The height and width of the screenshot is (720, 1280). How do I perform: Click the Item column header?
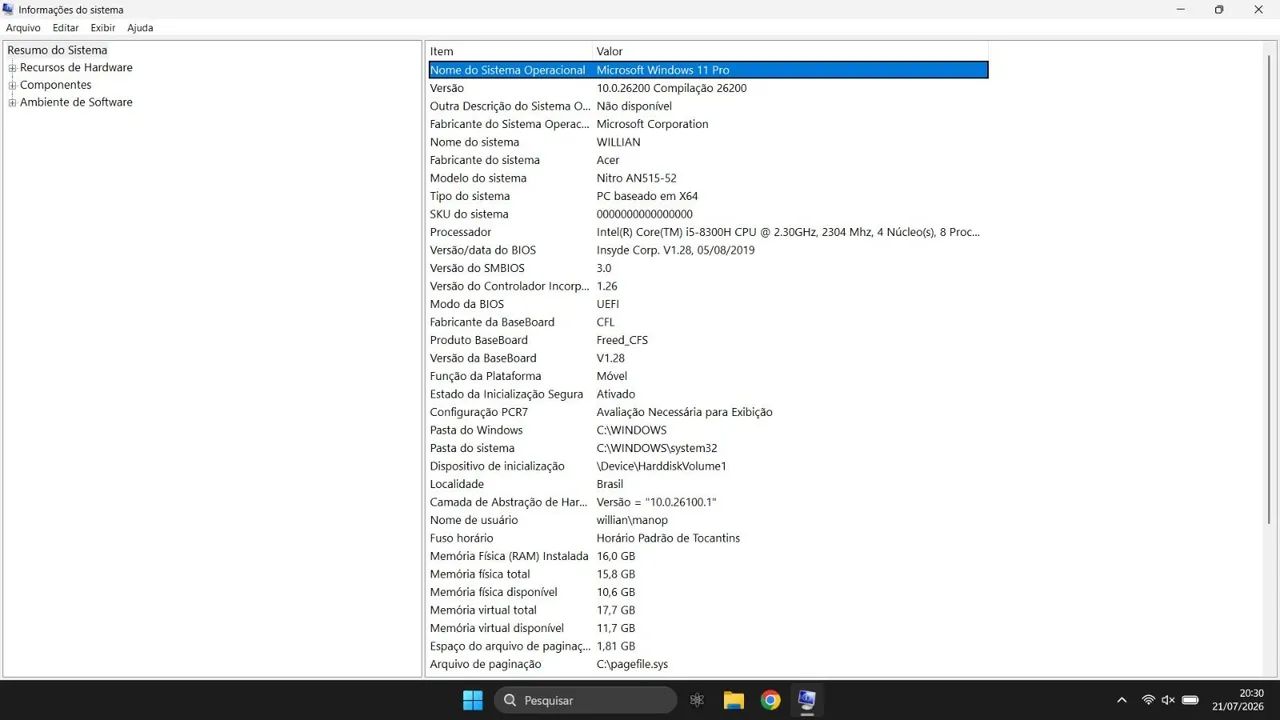pos(510,51)
